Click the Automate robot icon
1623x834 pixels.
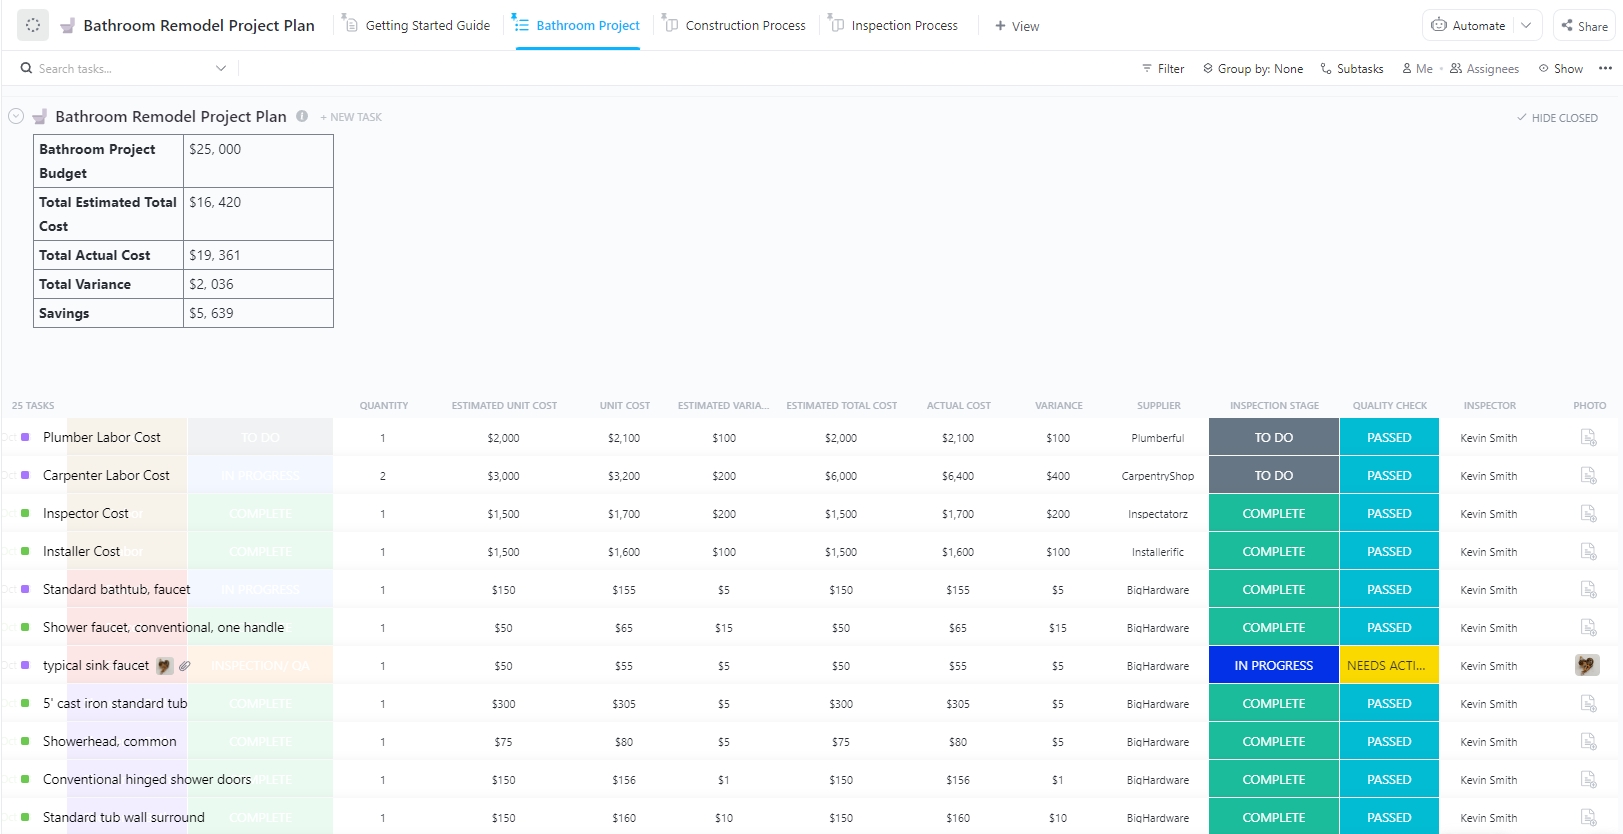point(1438,25)
